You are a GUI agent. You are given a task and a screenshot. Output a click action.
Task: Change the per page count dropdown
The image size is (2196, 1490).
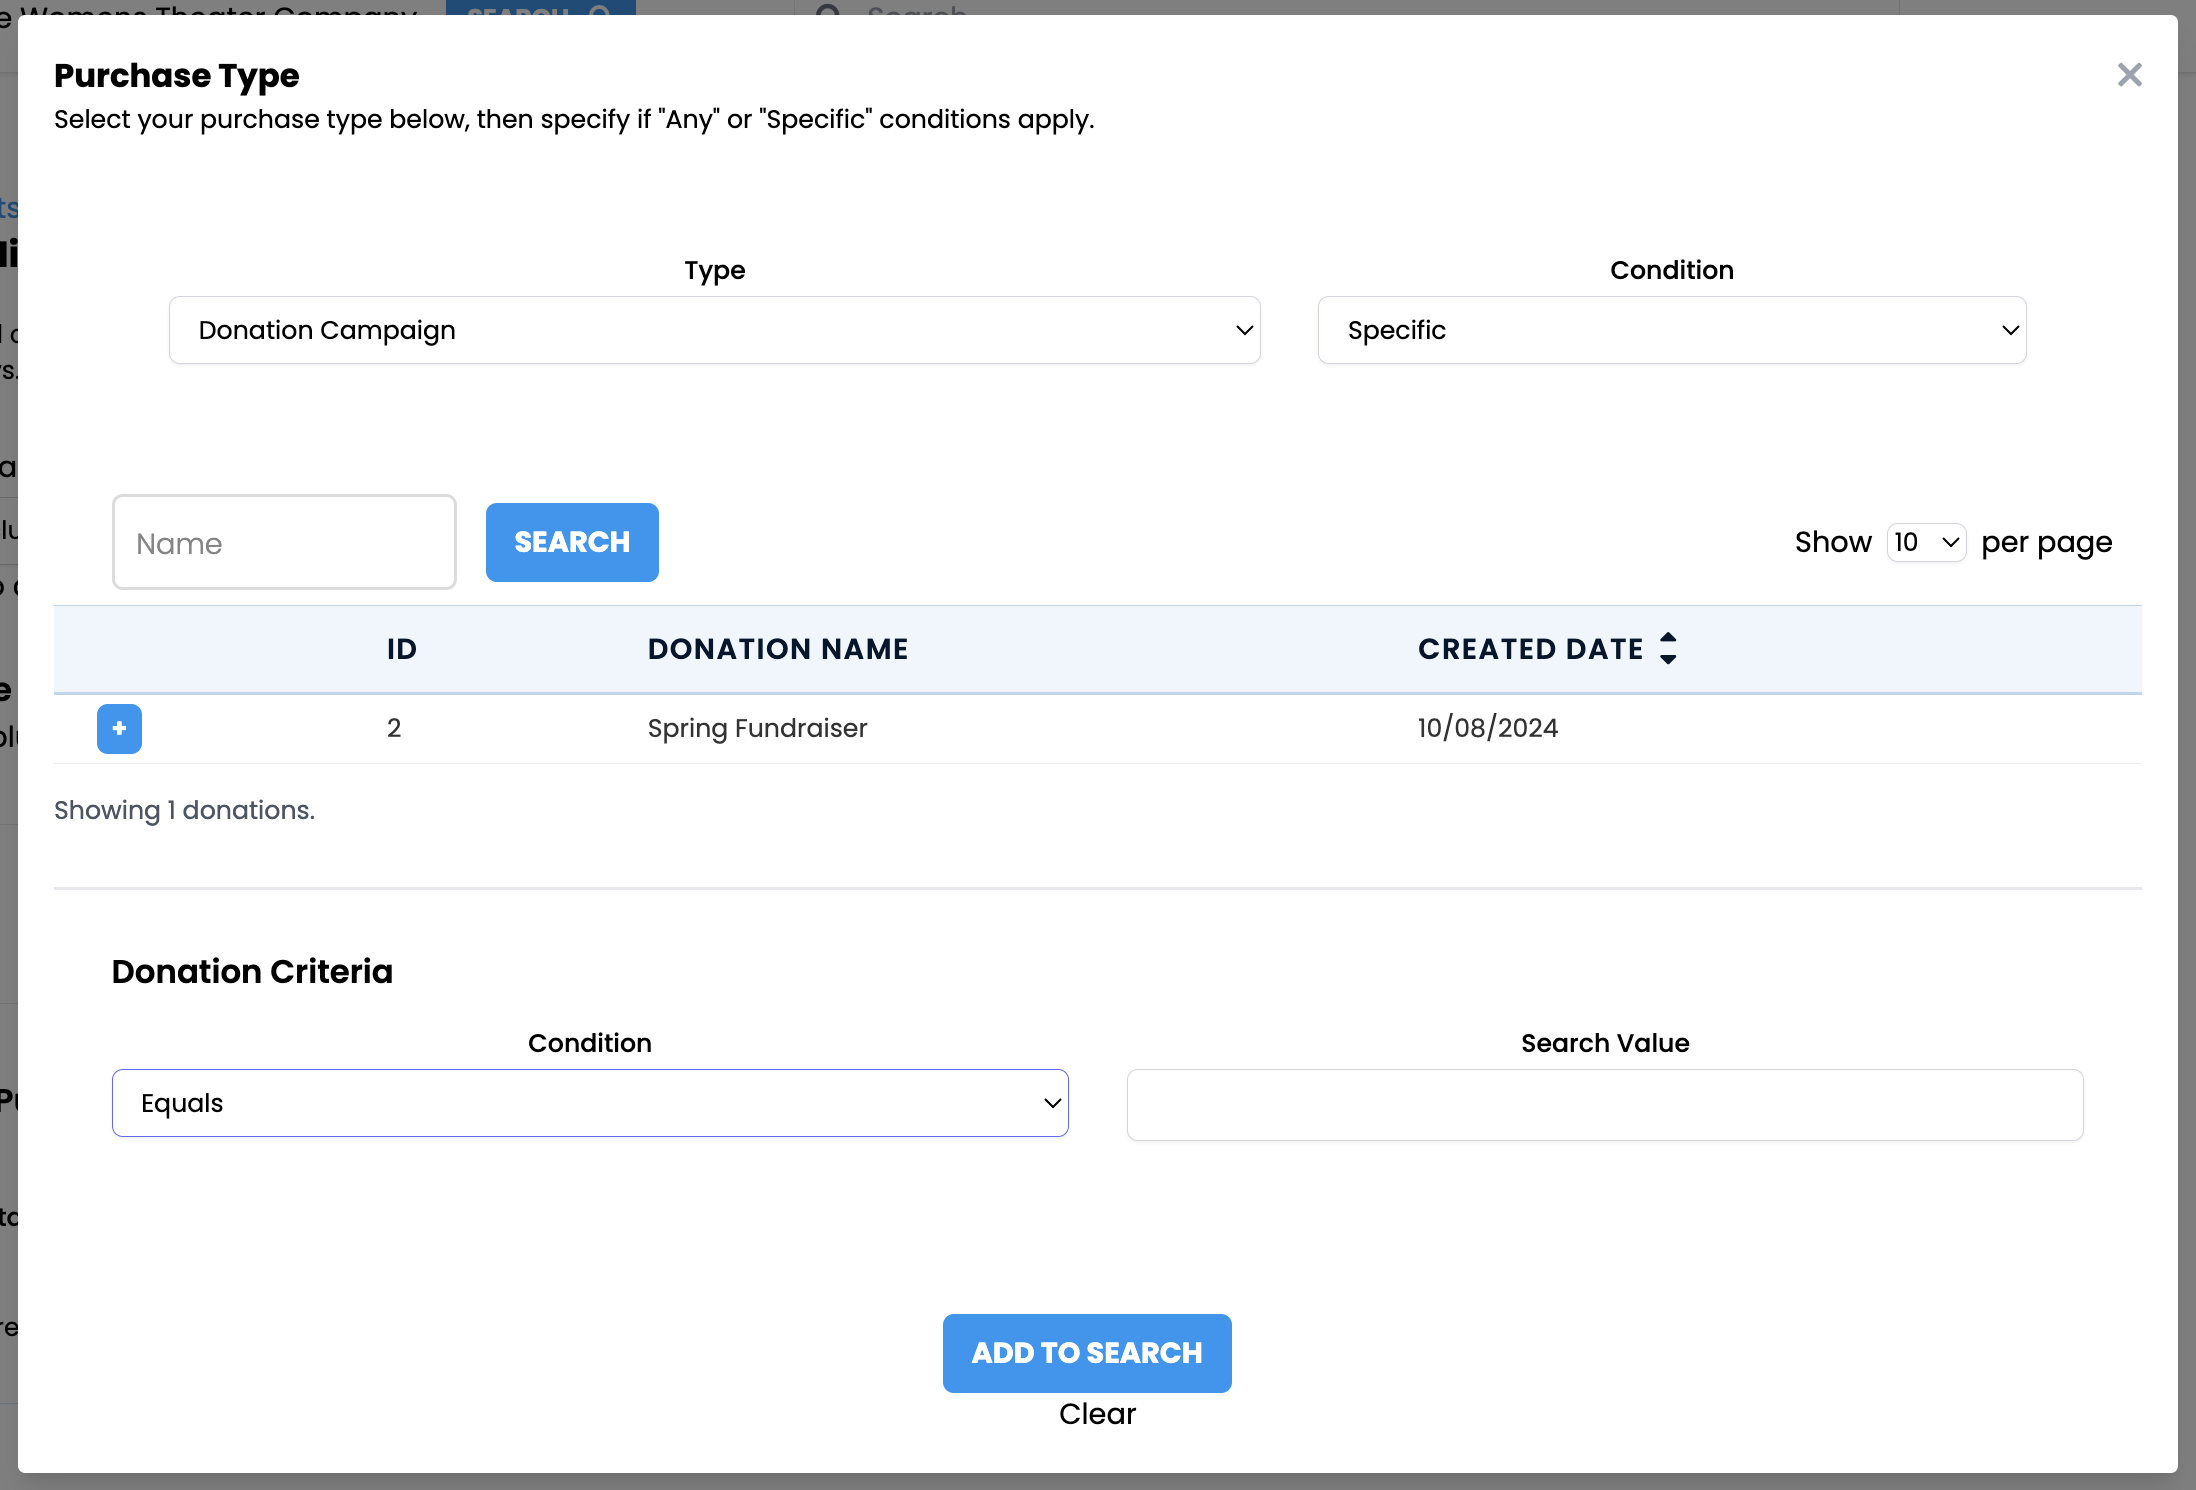click(1926, 542)
